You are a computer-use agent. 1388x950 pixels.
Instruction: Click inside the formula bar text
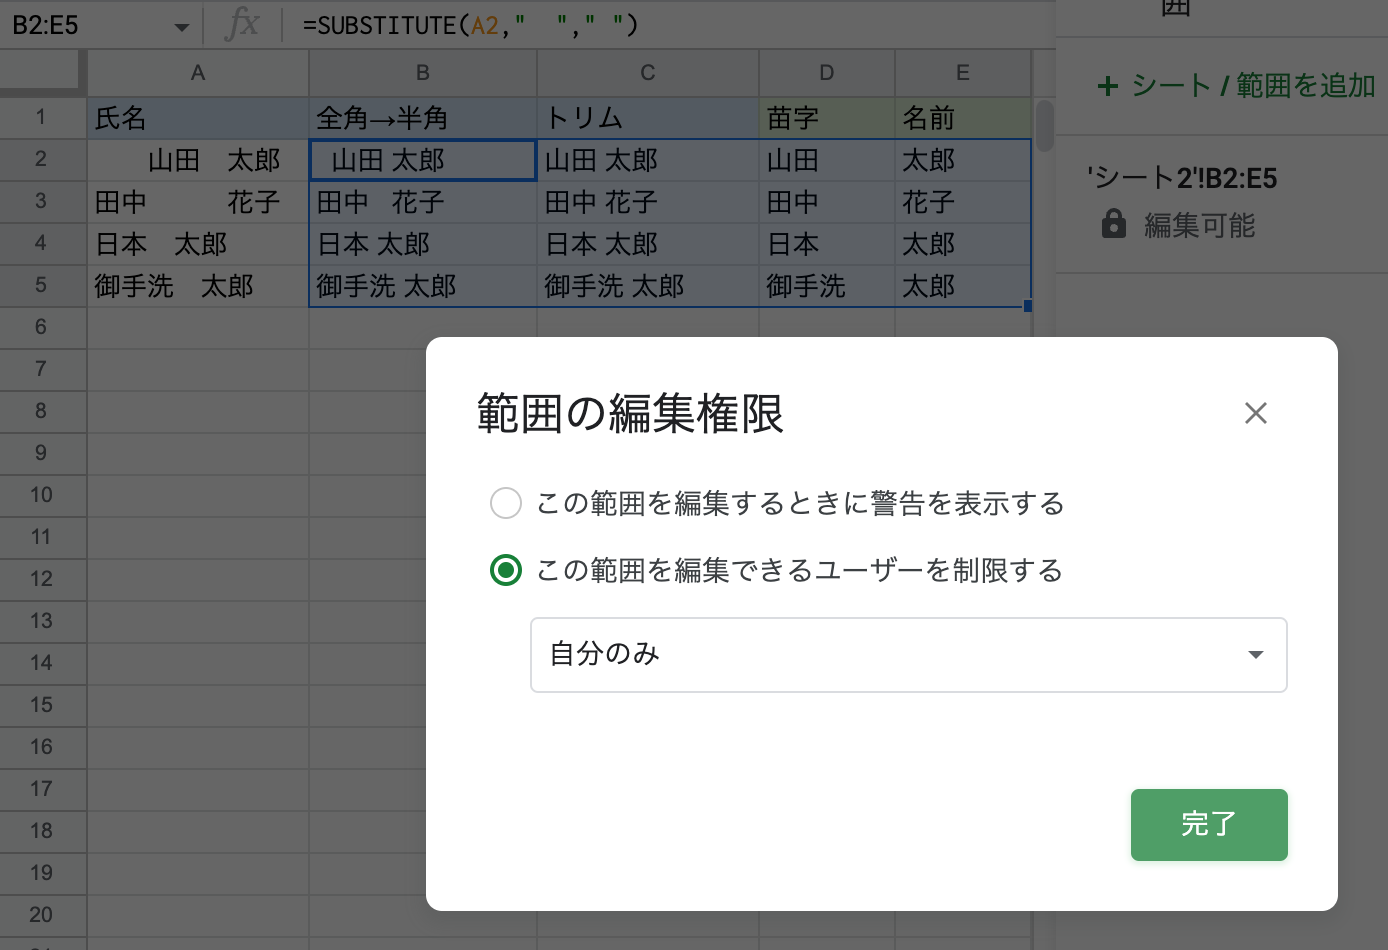[x=470, y=25]
